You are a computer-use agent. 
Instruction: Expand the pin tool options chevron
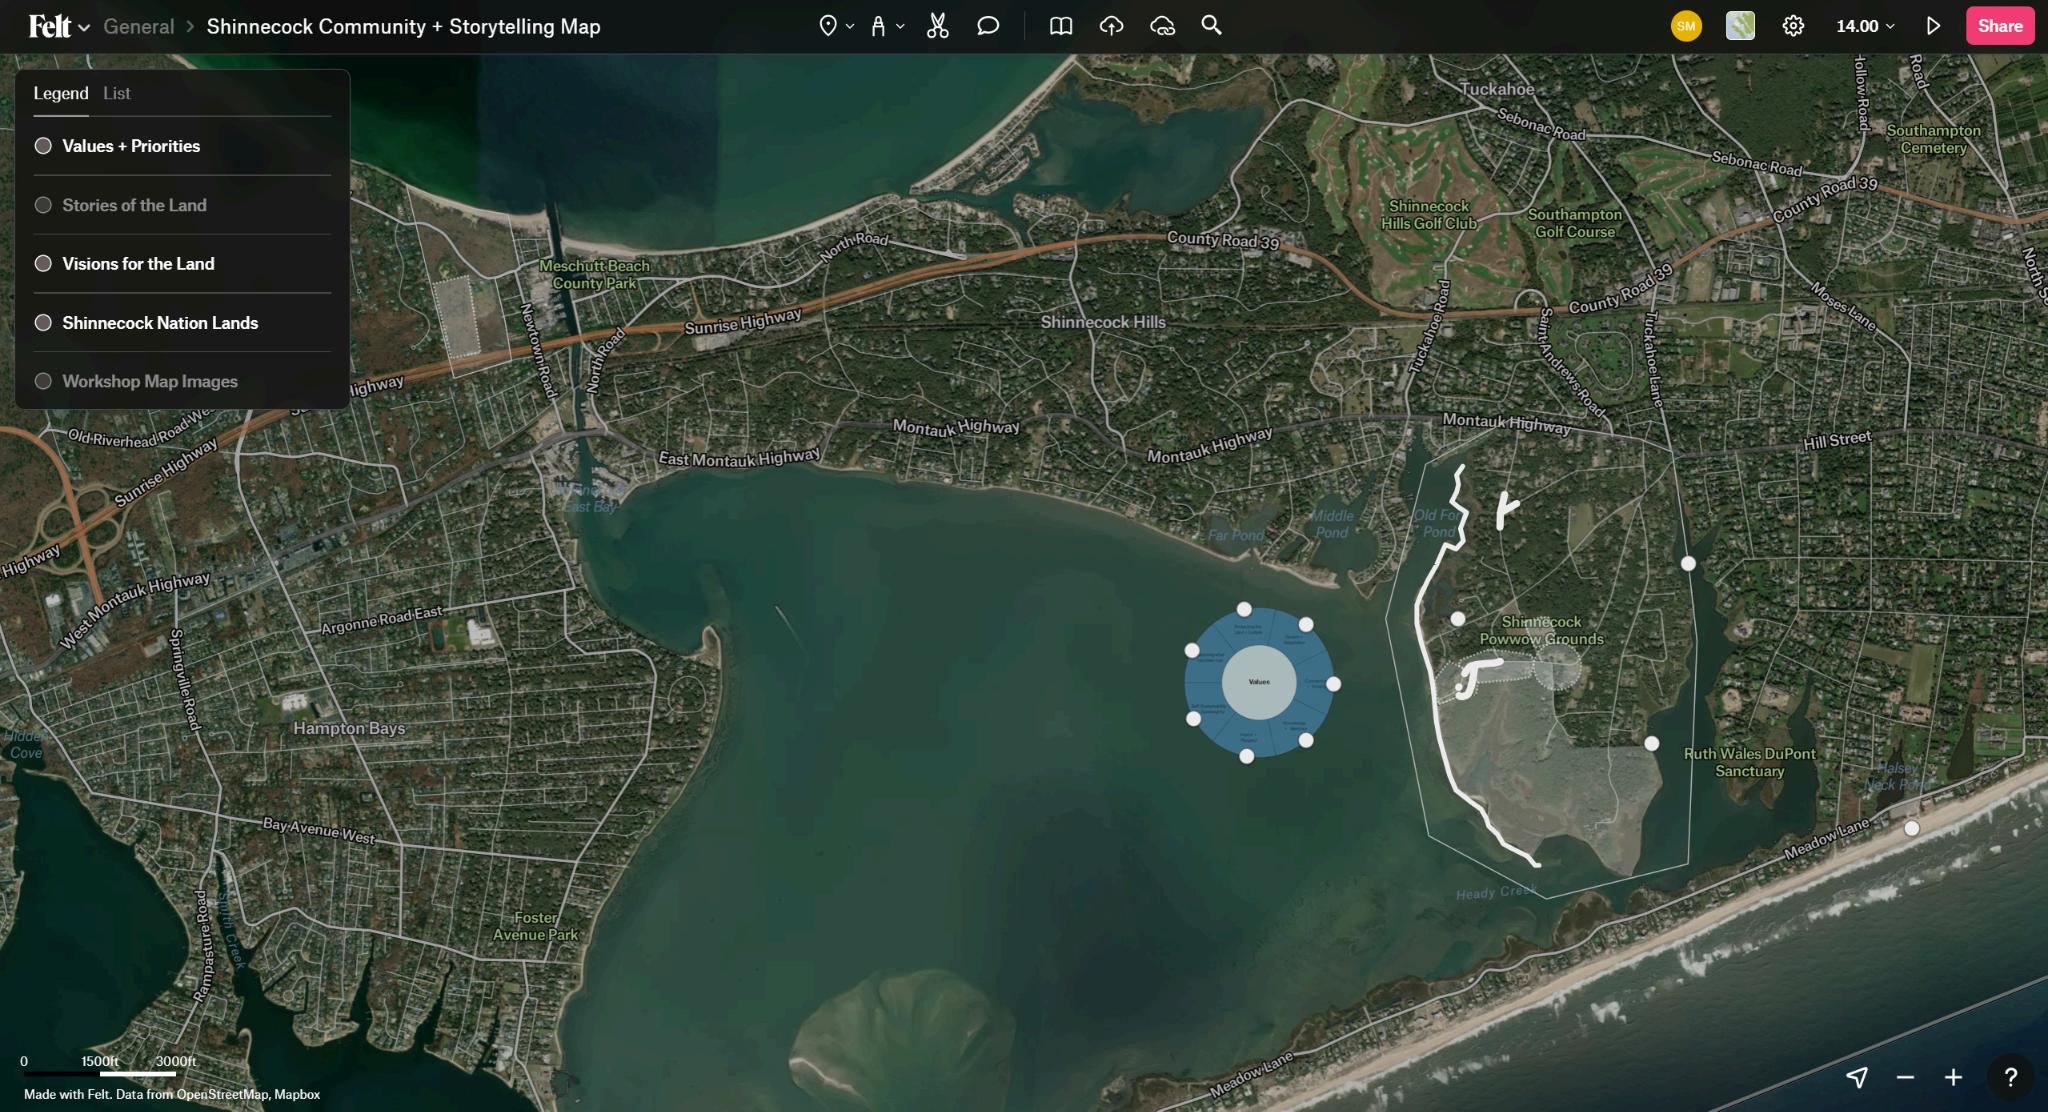850,27
